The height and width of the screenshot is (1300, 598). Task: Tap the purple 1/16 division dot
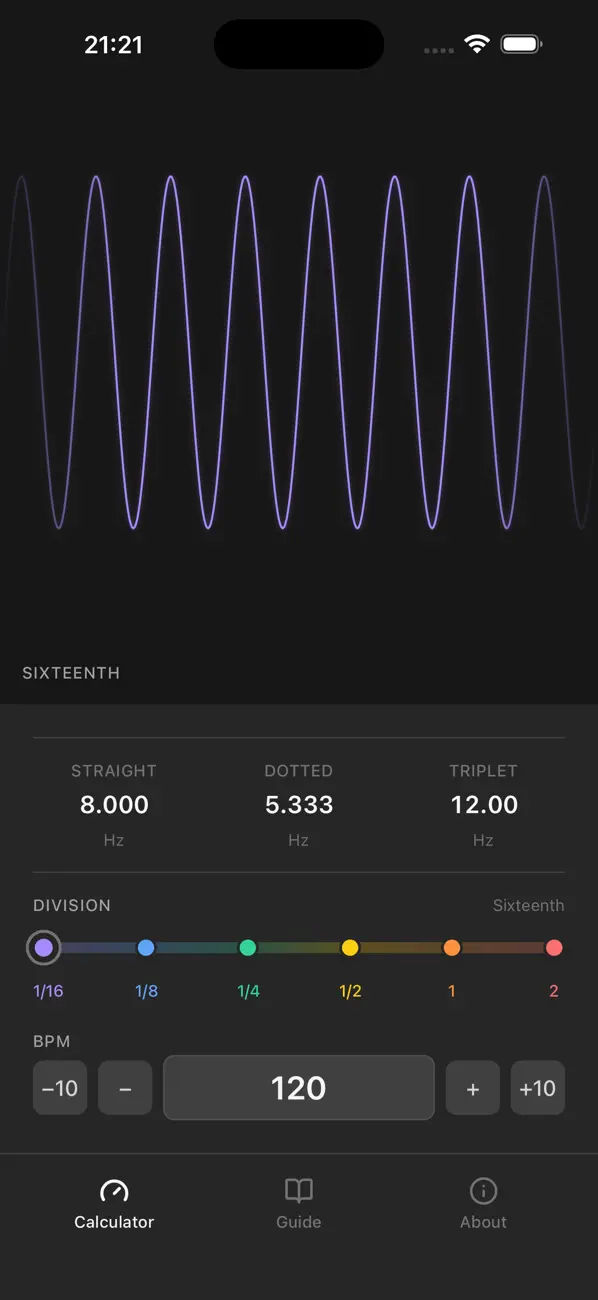point(44,947)
